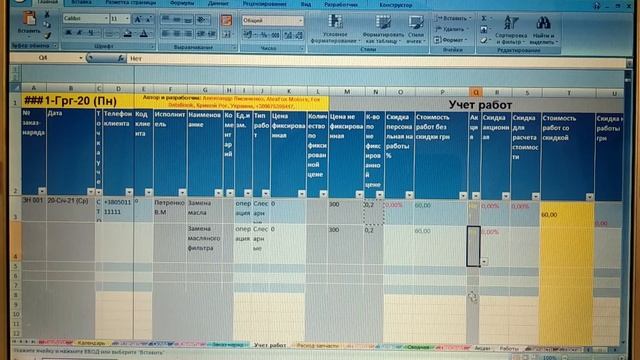The width and height of the screenshot is (640, 360).
Task: Increase indent in alignment group
Action: (212, 34)
